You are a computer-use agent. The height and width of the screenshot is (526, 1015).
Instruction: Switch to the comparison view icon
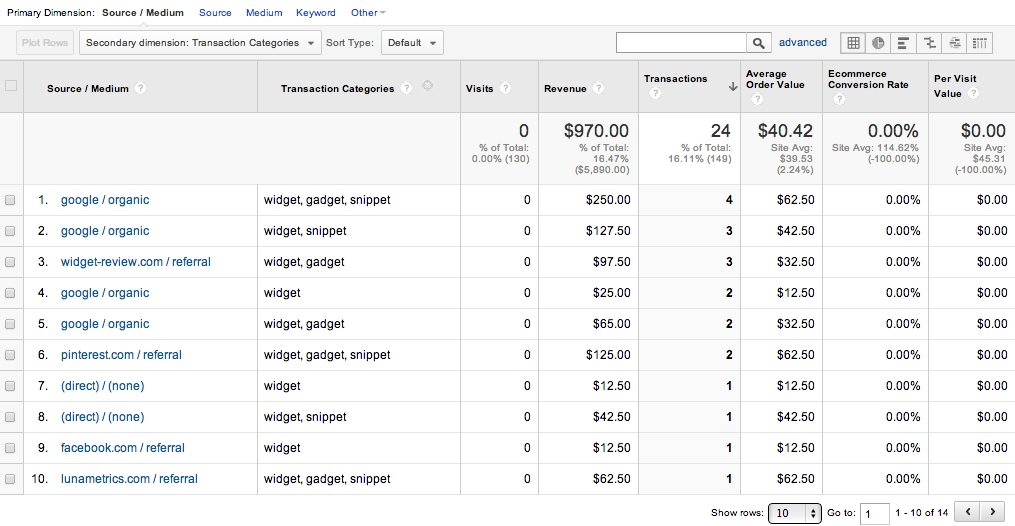tap(930, 43)
